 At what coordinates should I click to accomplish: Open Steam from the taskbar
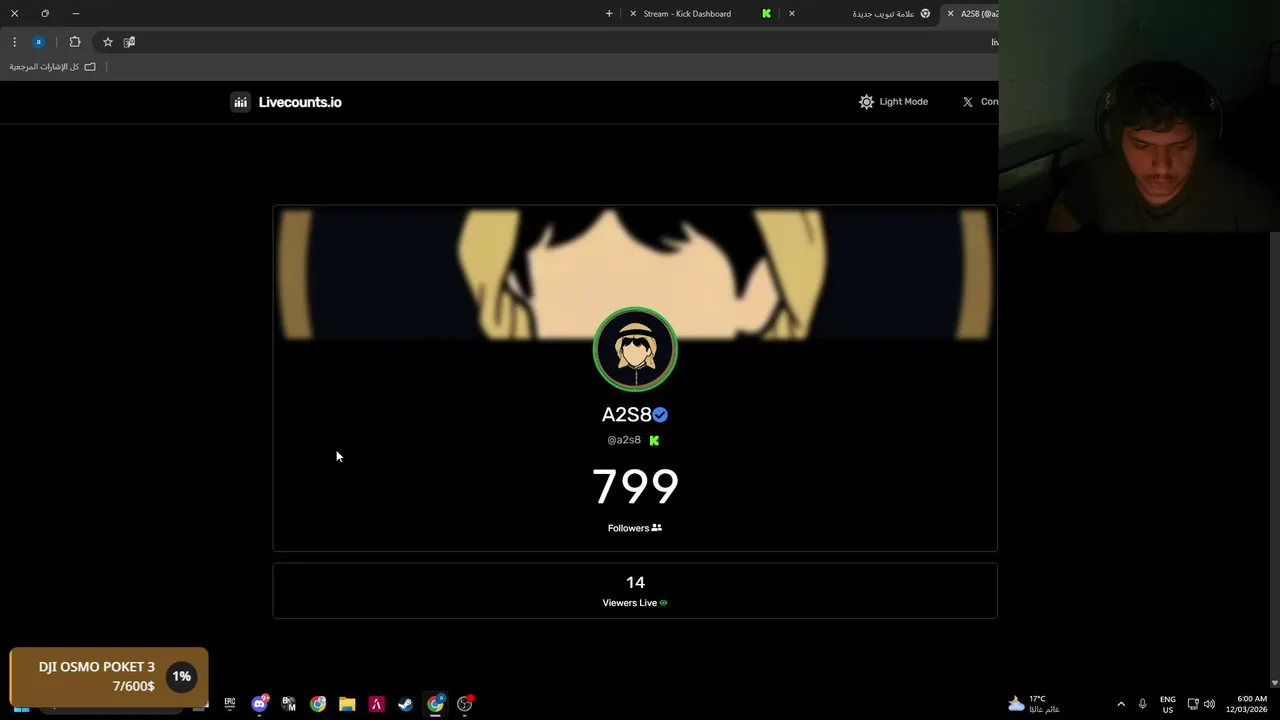pyautogui.click(x=406, y=704)
